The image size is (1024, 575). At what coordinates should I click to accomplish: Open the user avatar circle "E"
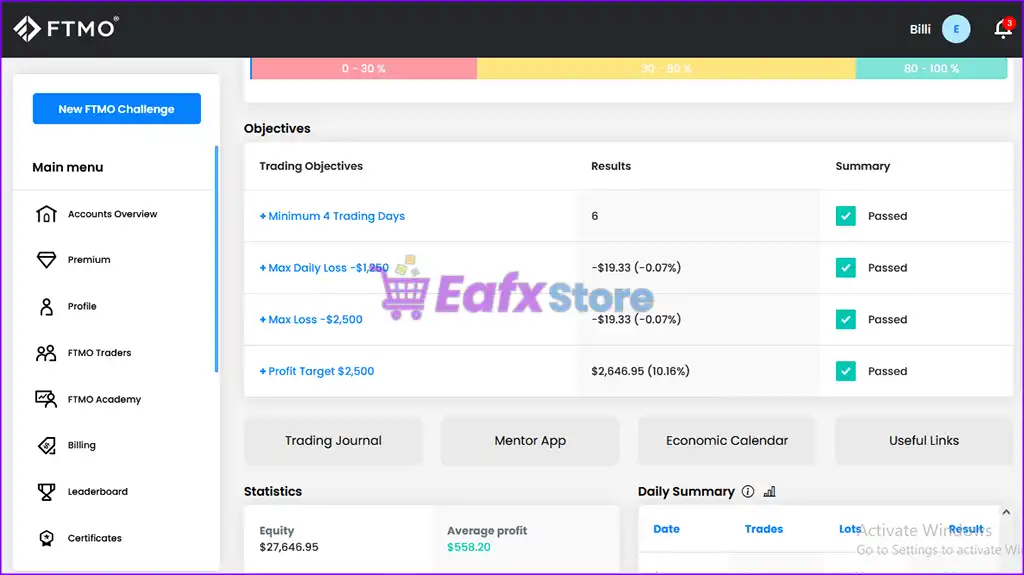956,29
